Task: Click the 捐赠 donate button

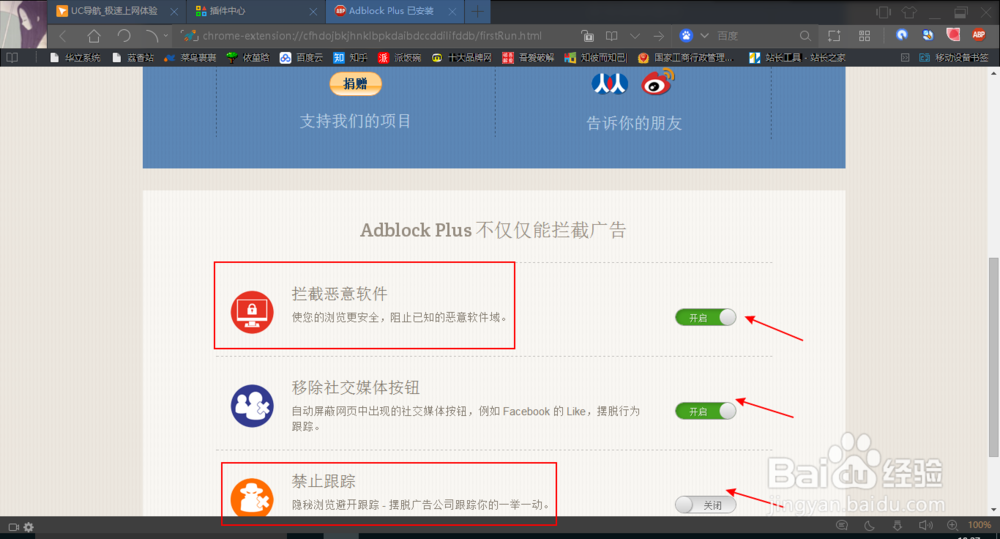Action: [355, 84]
